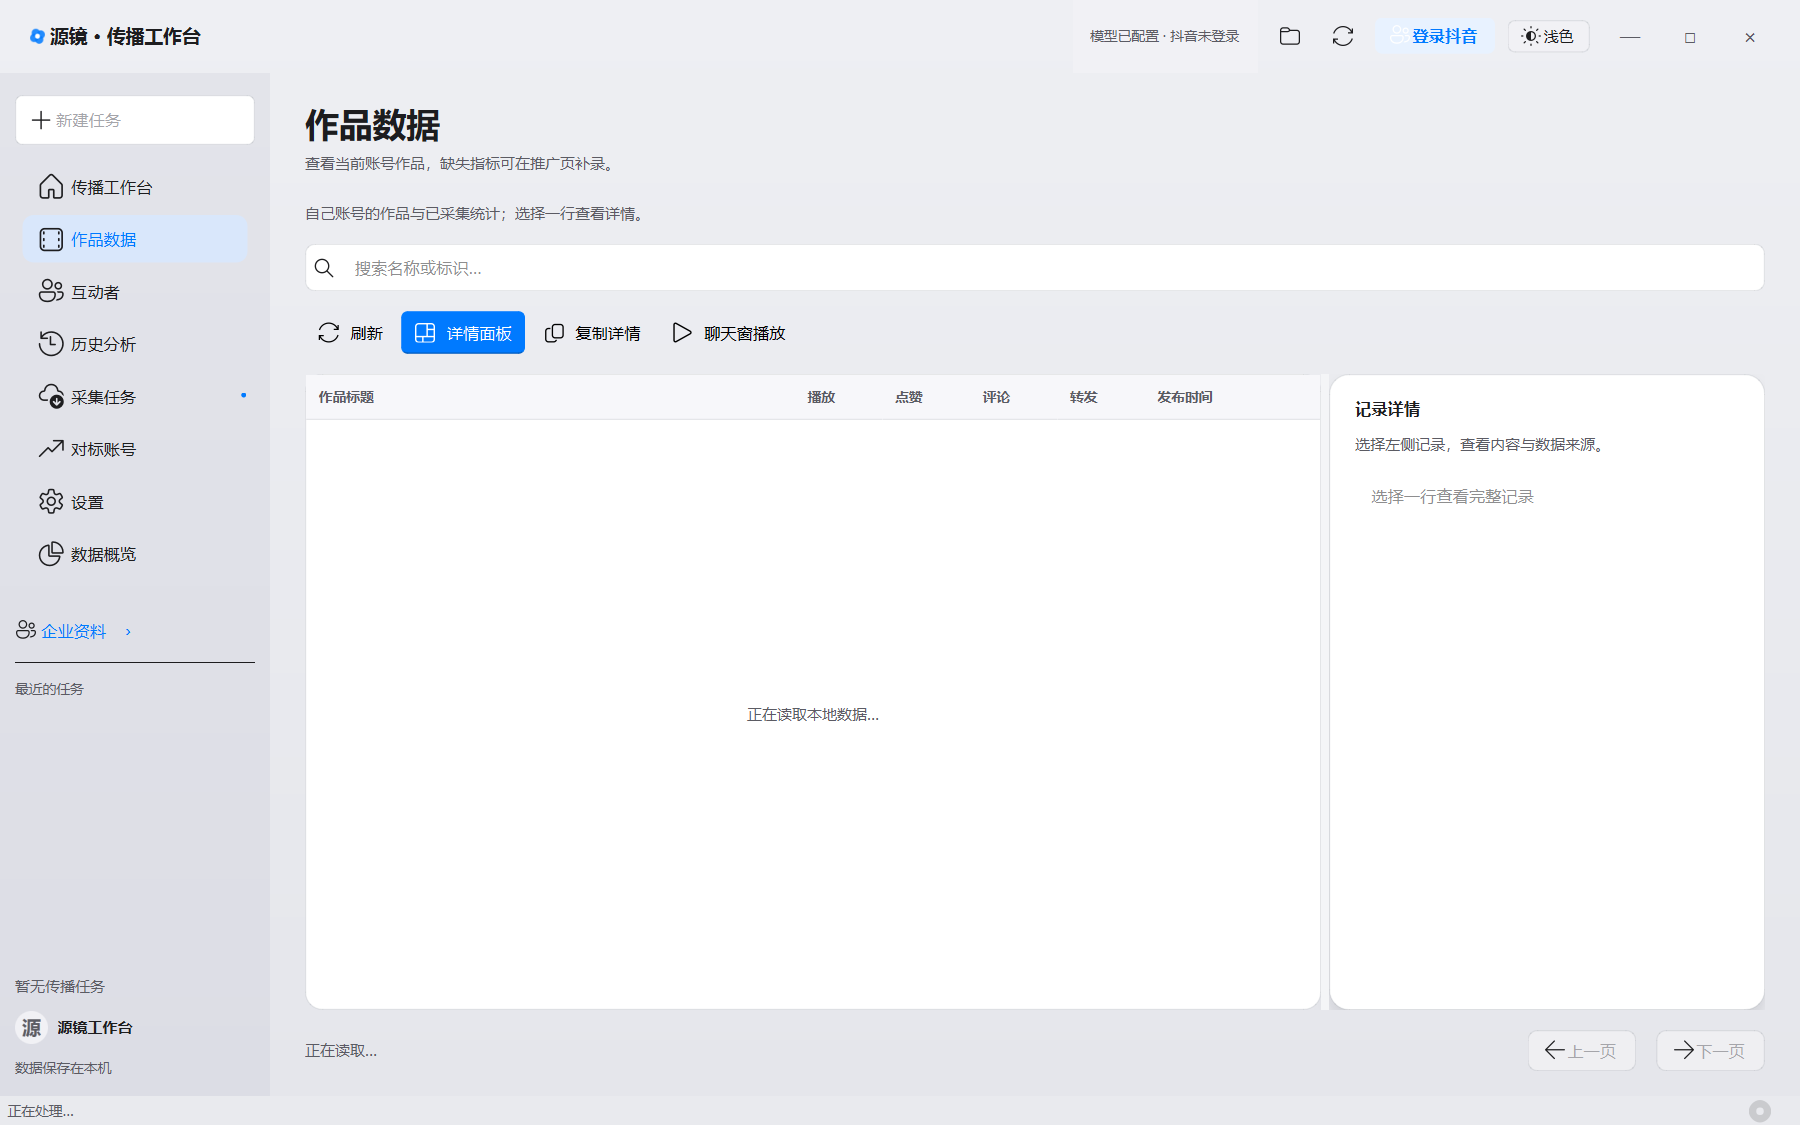Select 作品数据 sidebar item

(x=135, y=239)
